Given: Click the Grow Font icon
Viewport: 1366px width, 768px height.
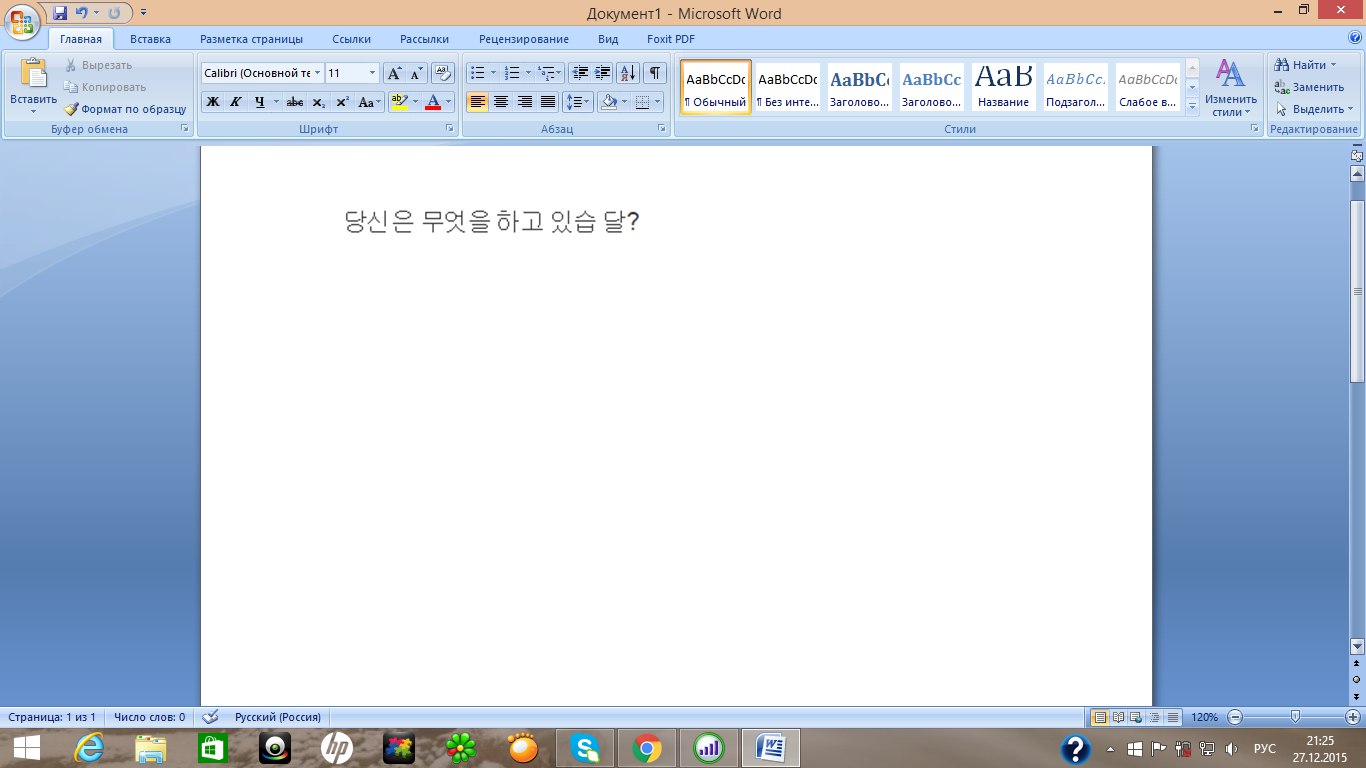Looking at the screenshot, I should click(x=394, y=73).
